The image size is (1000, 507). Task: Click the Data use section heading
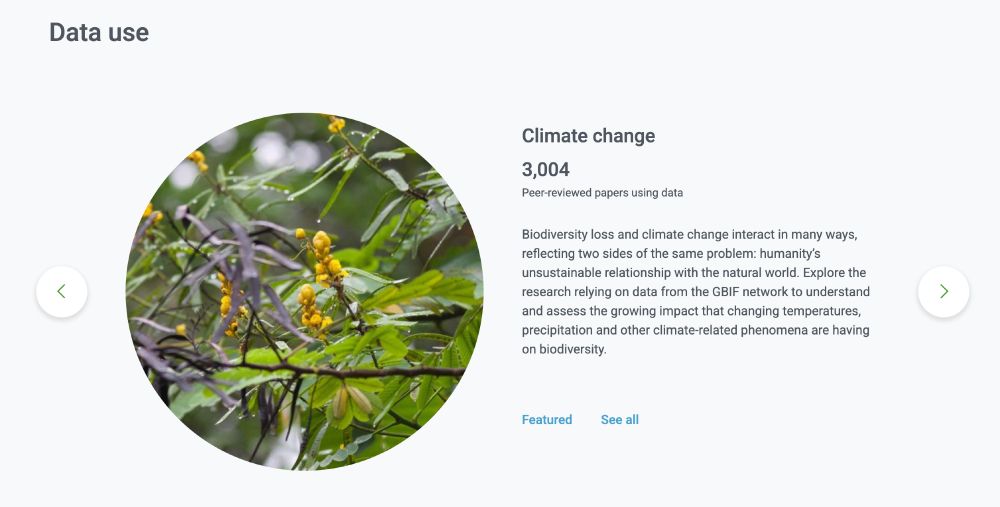pos(99,33)
